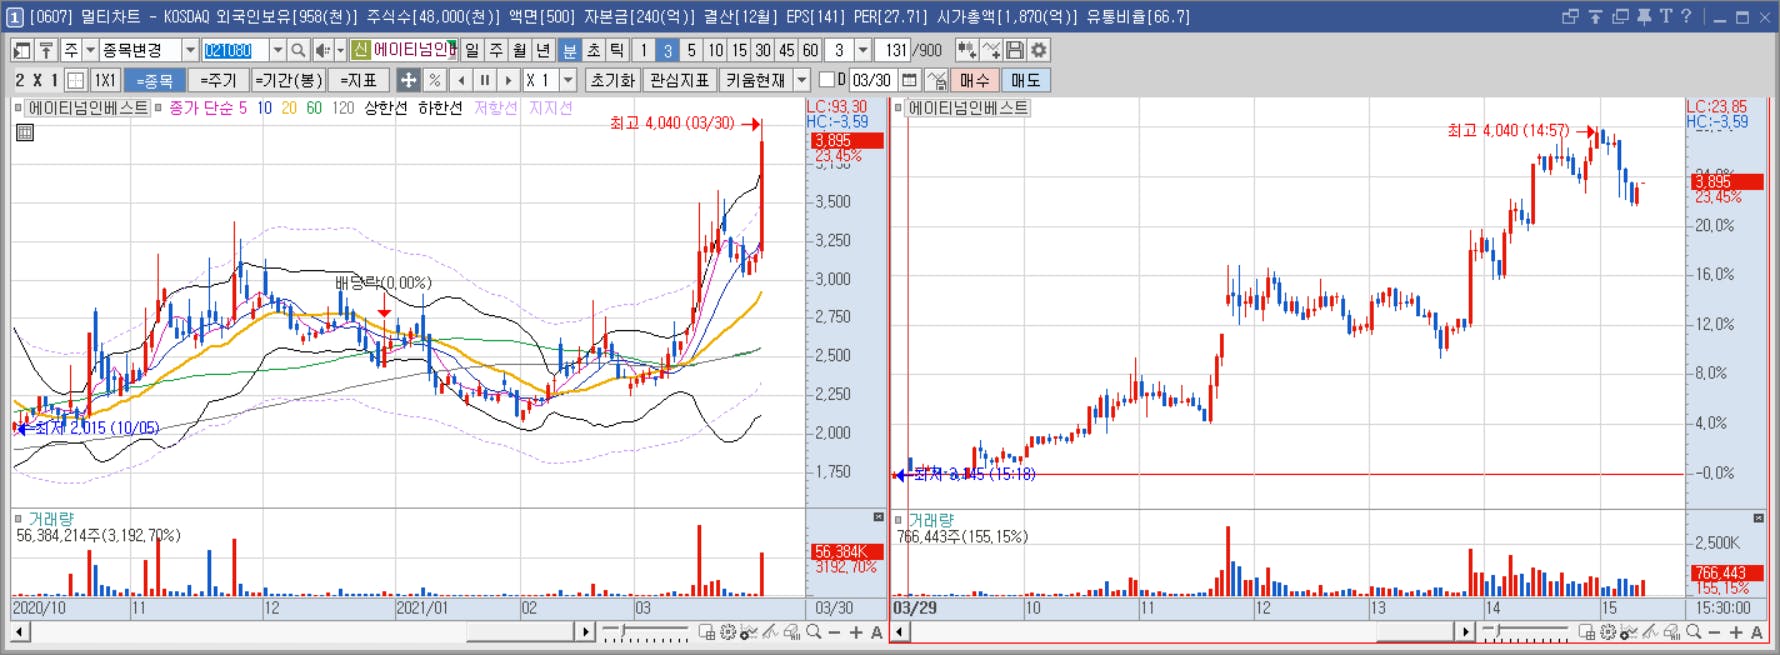Click the data table icon in left chart
The width and height of the screenshot is (1780, 655).
tap(25, 132)
